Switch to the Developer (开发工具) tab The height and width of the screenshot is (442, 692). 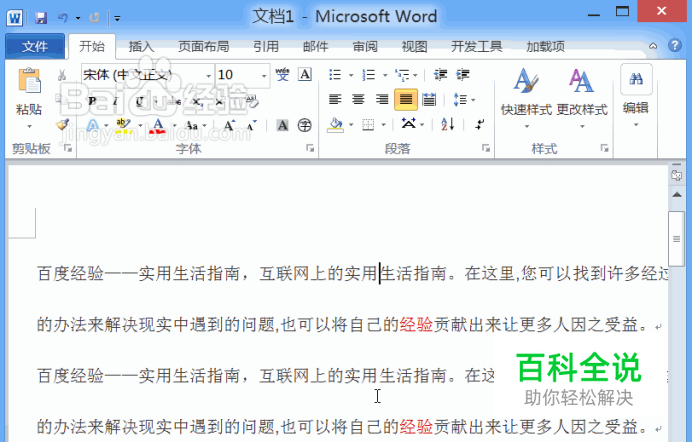(476, 46)
